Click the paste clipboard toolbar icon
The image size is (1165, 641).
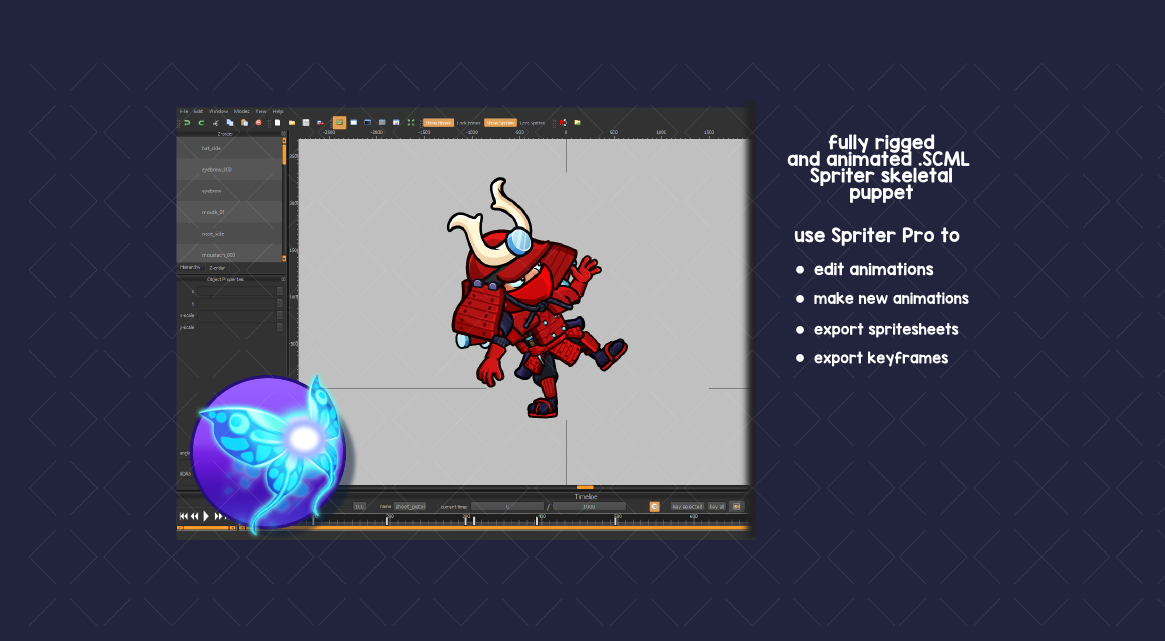(244, 123)
